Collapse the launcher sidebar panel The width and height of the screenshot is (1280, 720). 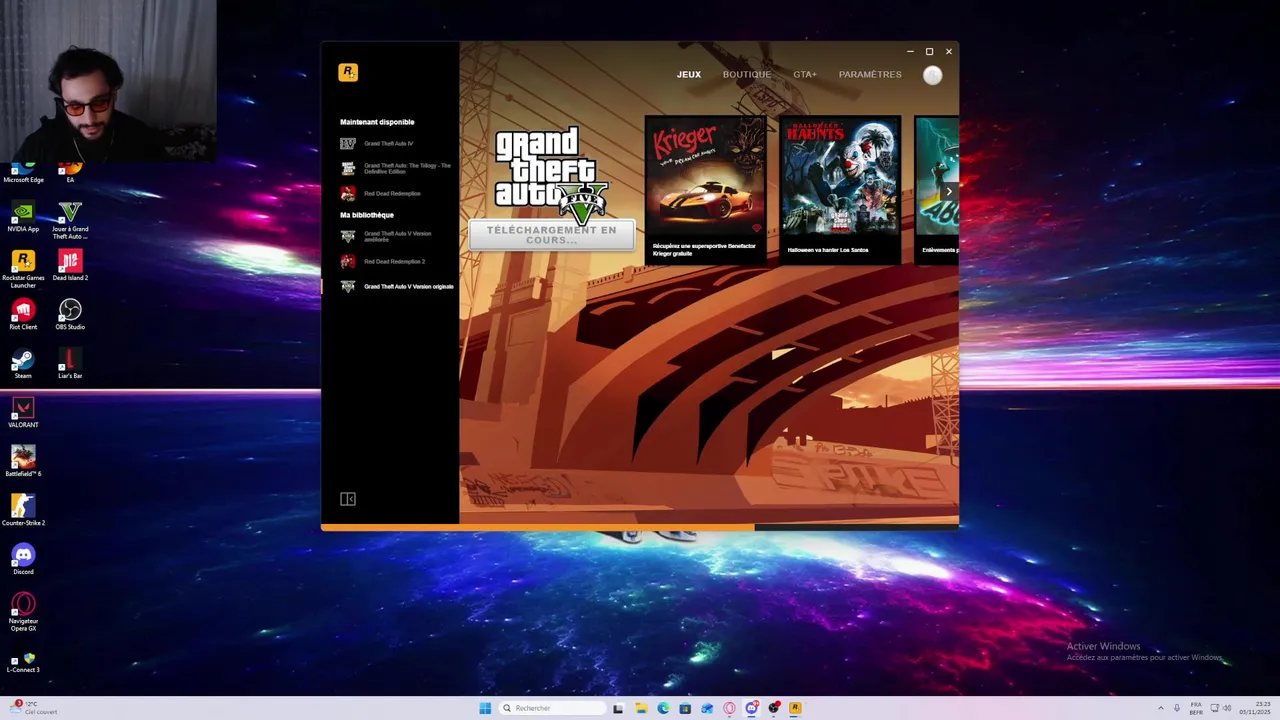(x=348, y=499)
